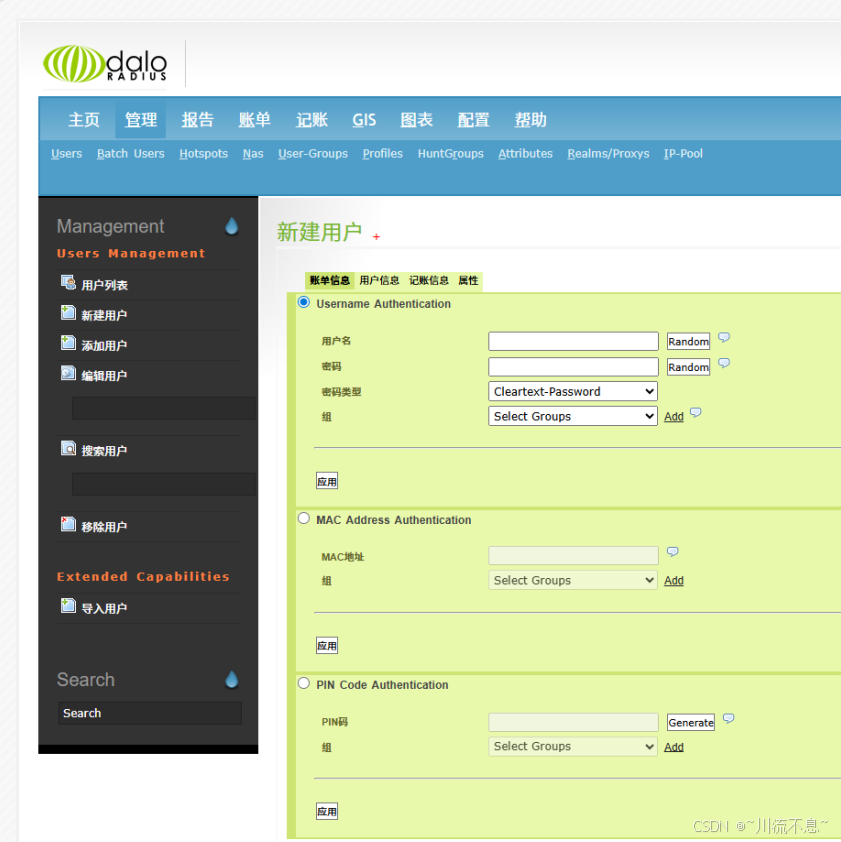Go to the User-Groups submenu link
This screenshot has height=842, width=841.
coord(313,154)
